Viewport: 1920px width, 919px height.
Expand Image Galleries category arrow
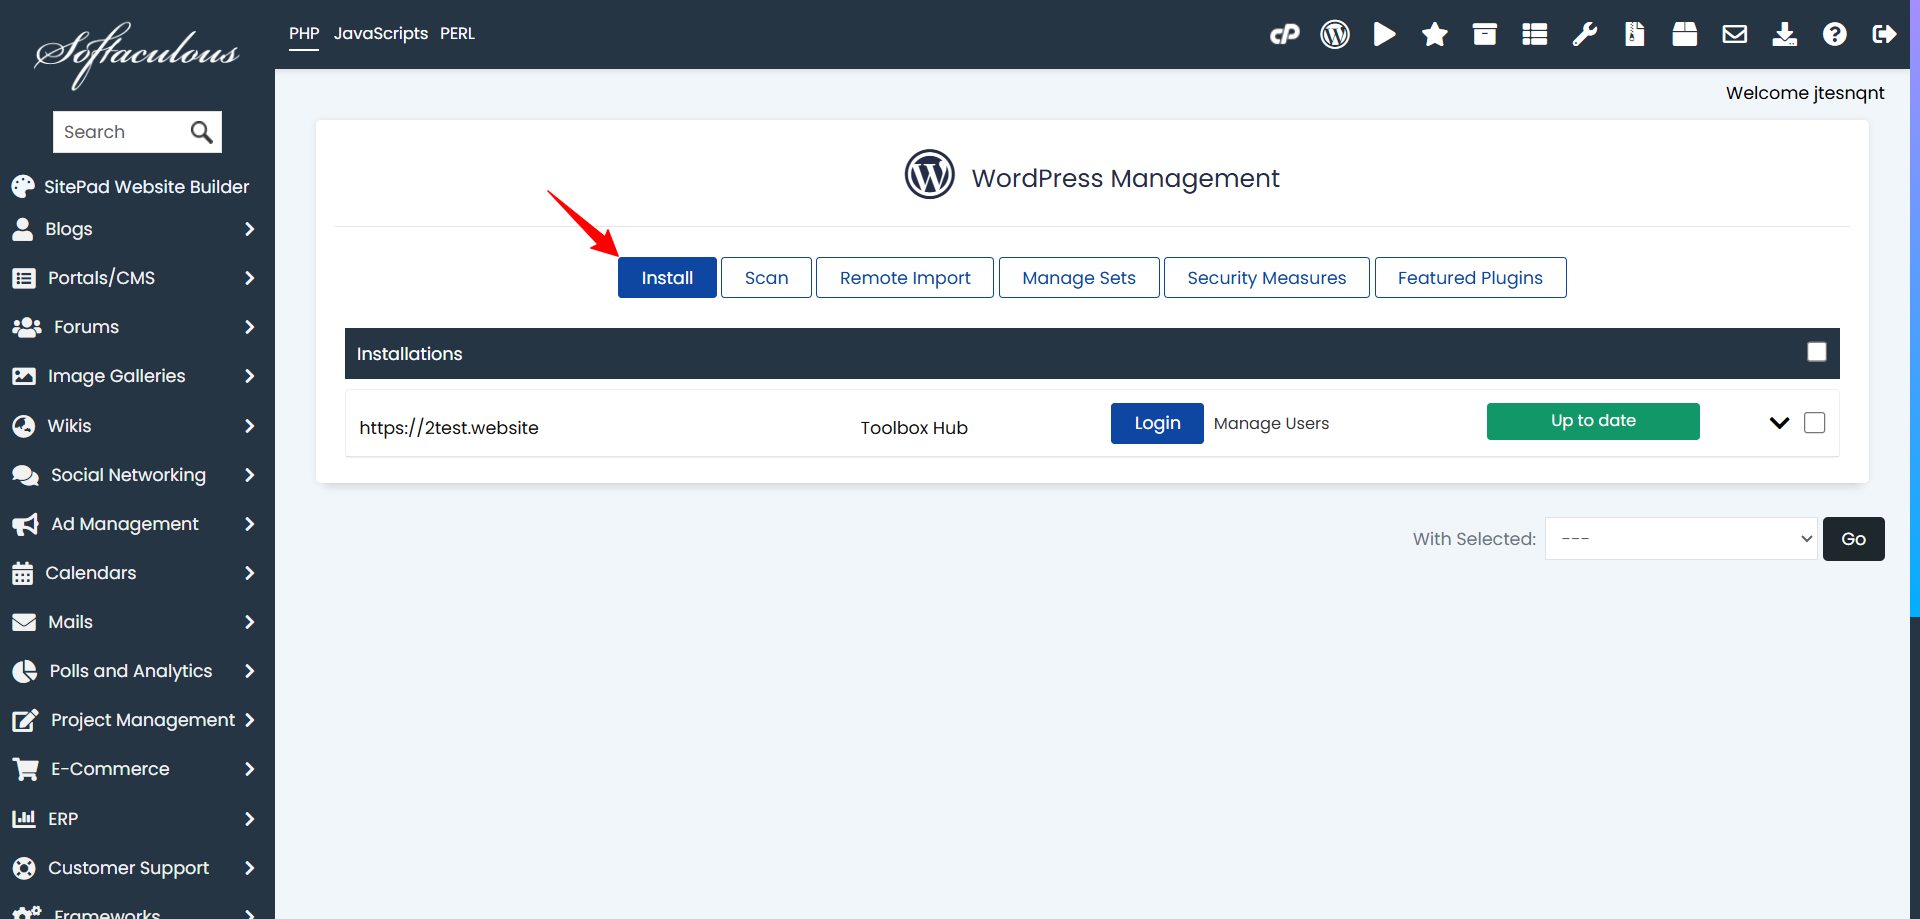pyautogui.click(x=249, y=376)
